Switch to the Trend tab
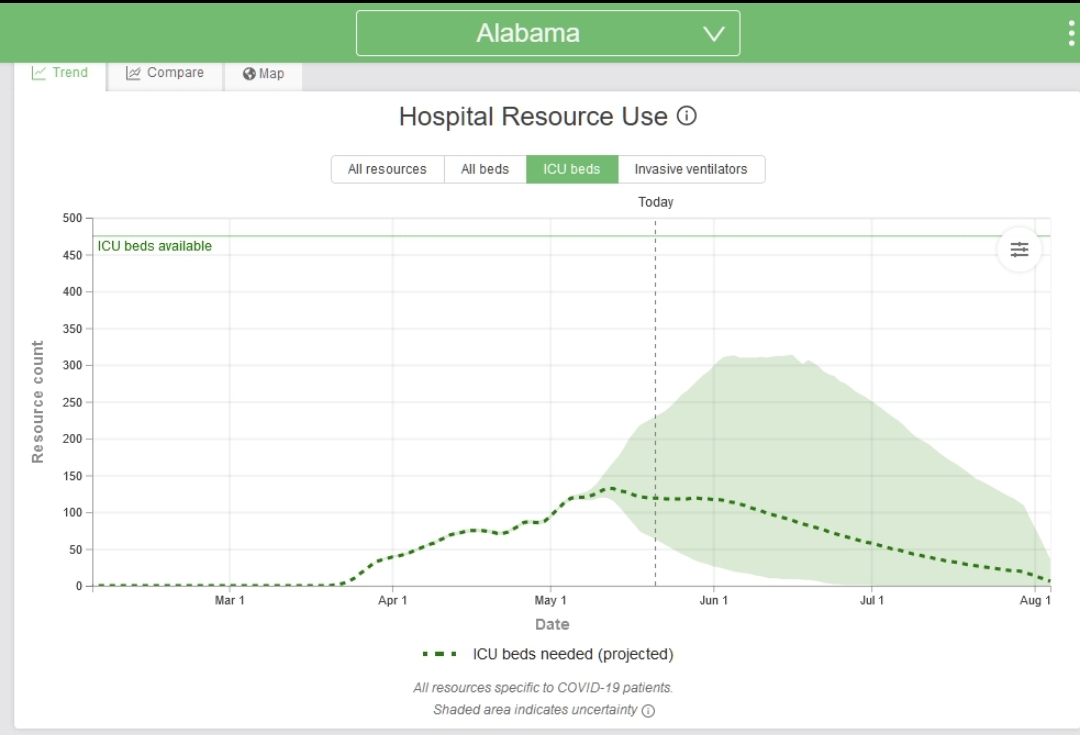The width and height of the screenshot is (1080, 735). [60, 73]
